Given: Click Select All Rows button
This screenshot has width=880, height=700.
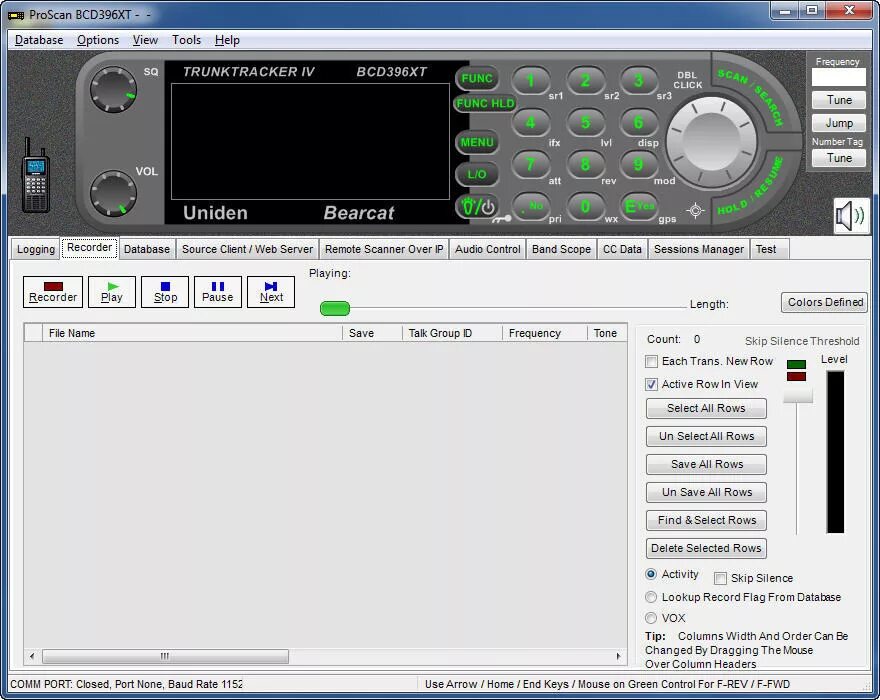Looking at the screenshot, I should tap(706, 409).
